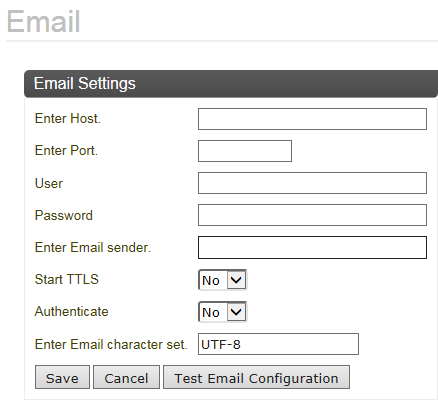Screen dimensions: 438x410
Task: Click the Email page heading
Action: tap(43, 22)
